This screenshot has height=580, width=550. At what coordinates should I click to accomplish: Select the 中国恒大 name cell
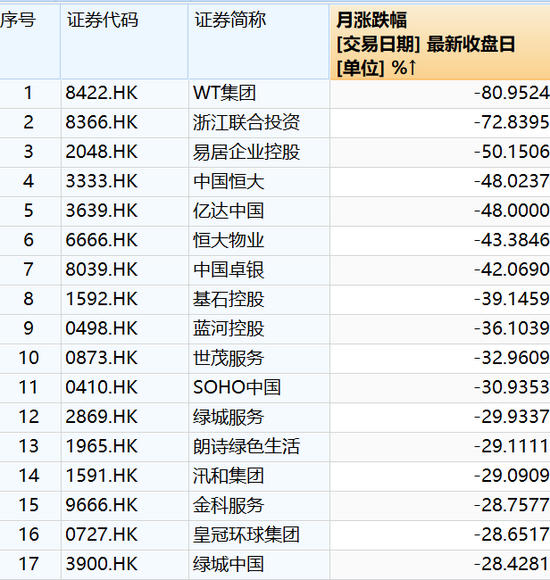(259, 182)
